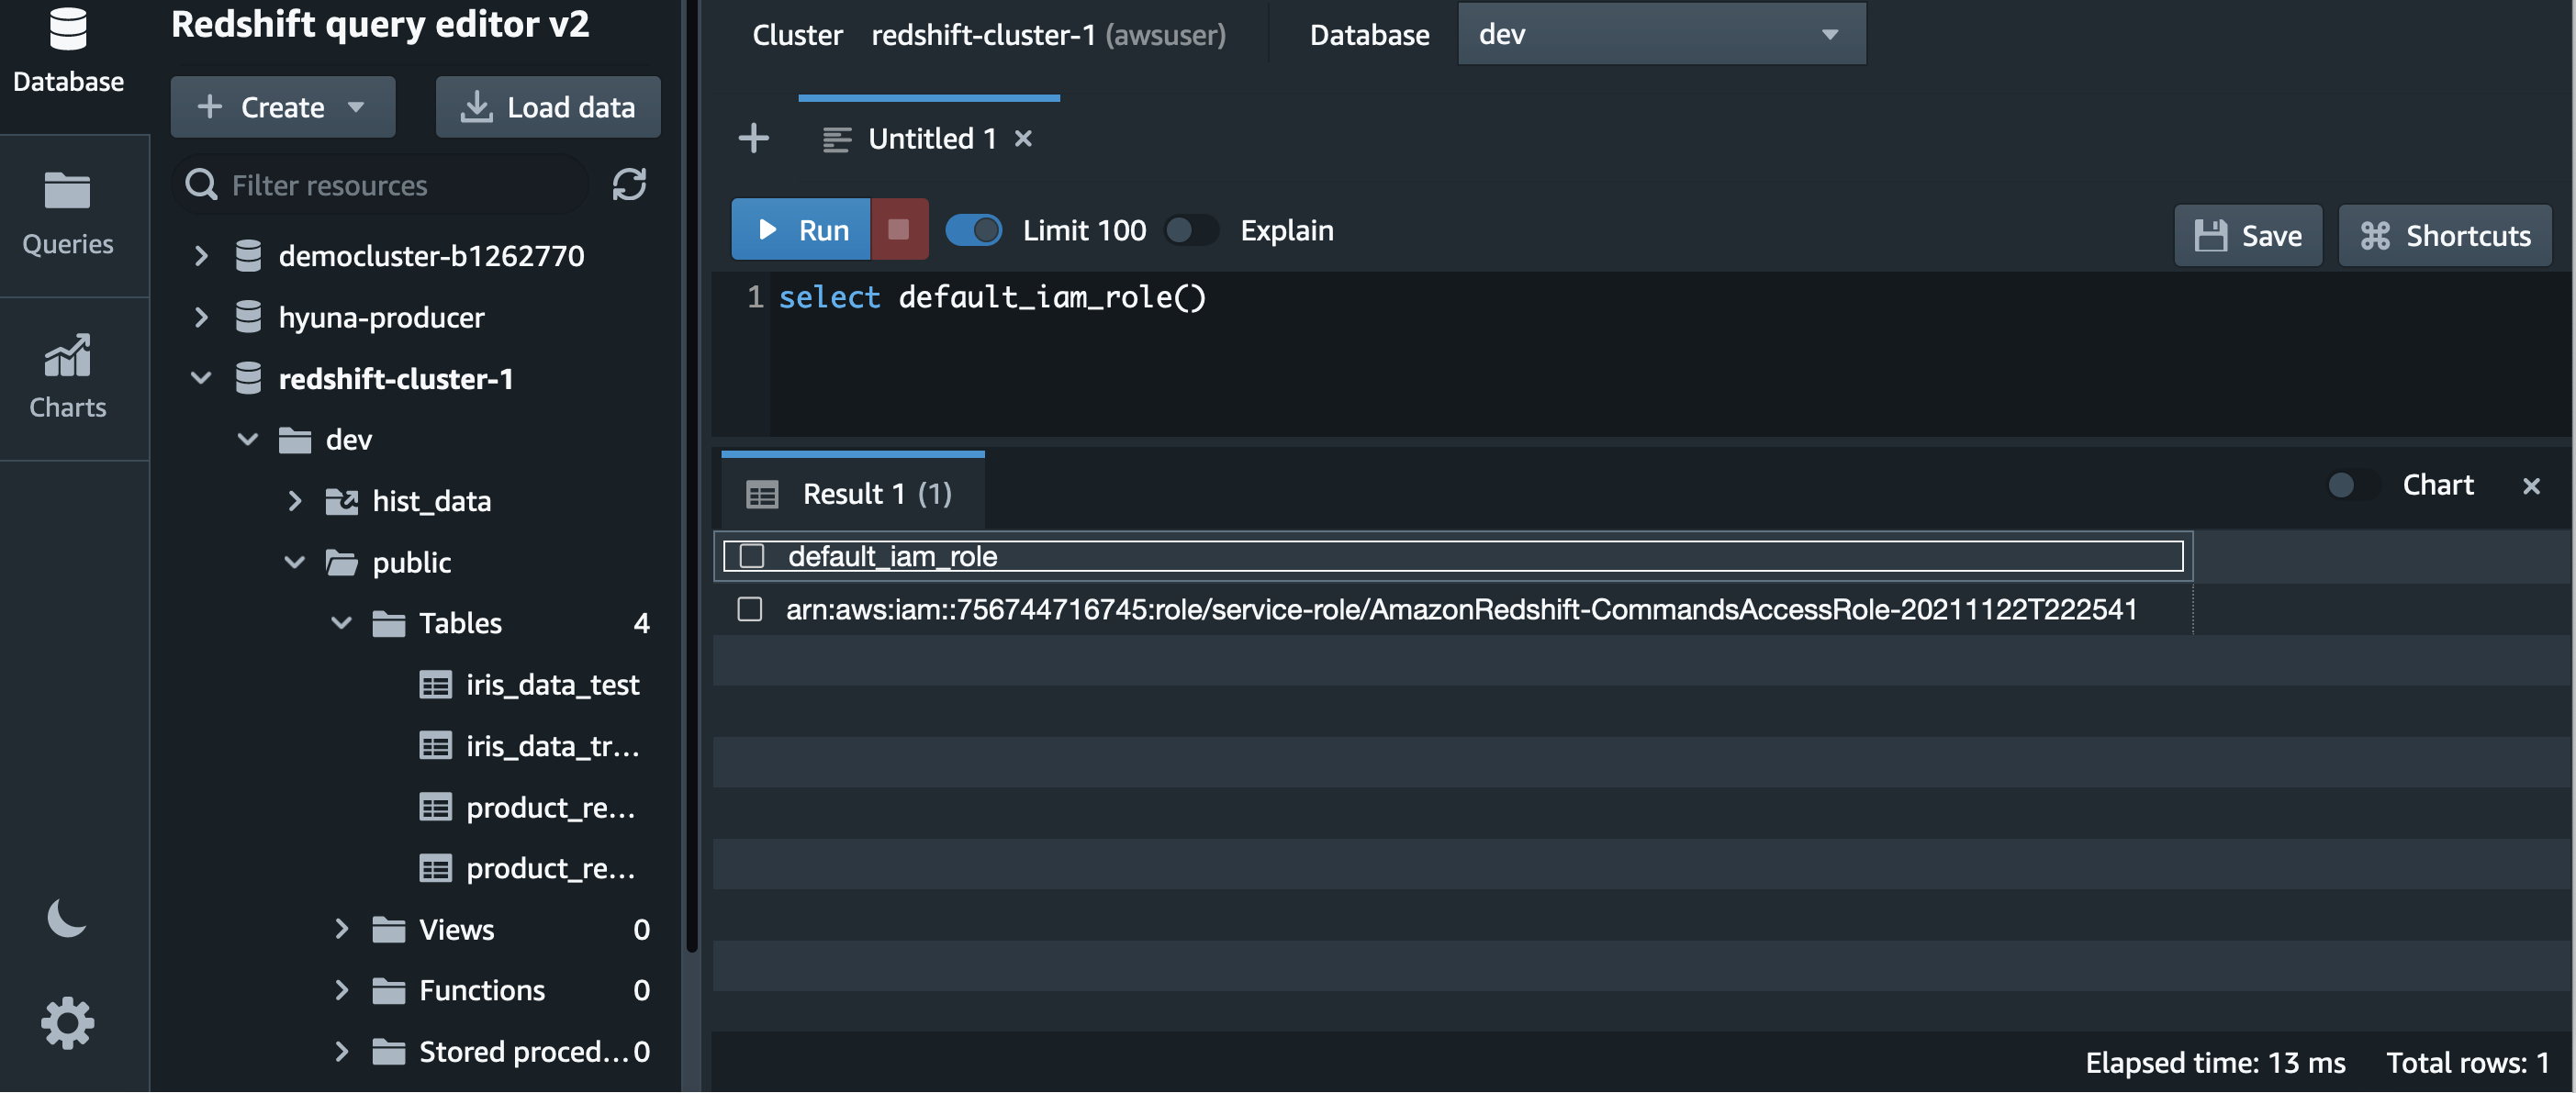Image resolution: width=2576 pixels, height=1093 pixels.
Task: Open the Queries sidebar panel
Action: click(x=68, y=214)
